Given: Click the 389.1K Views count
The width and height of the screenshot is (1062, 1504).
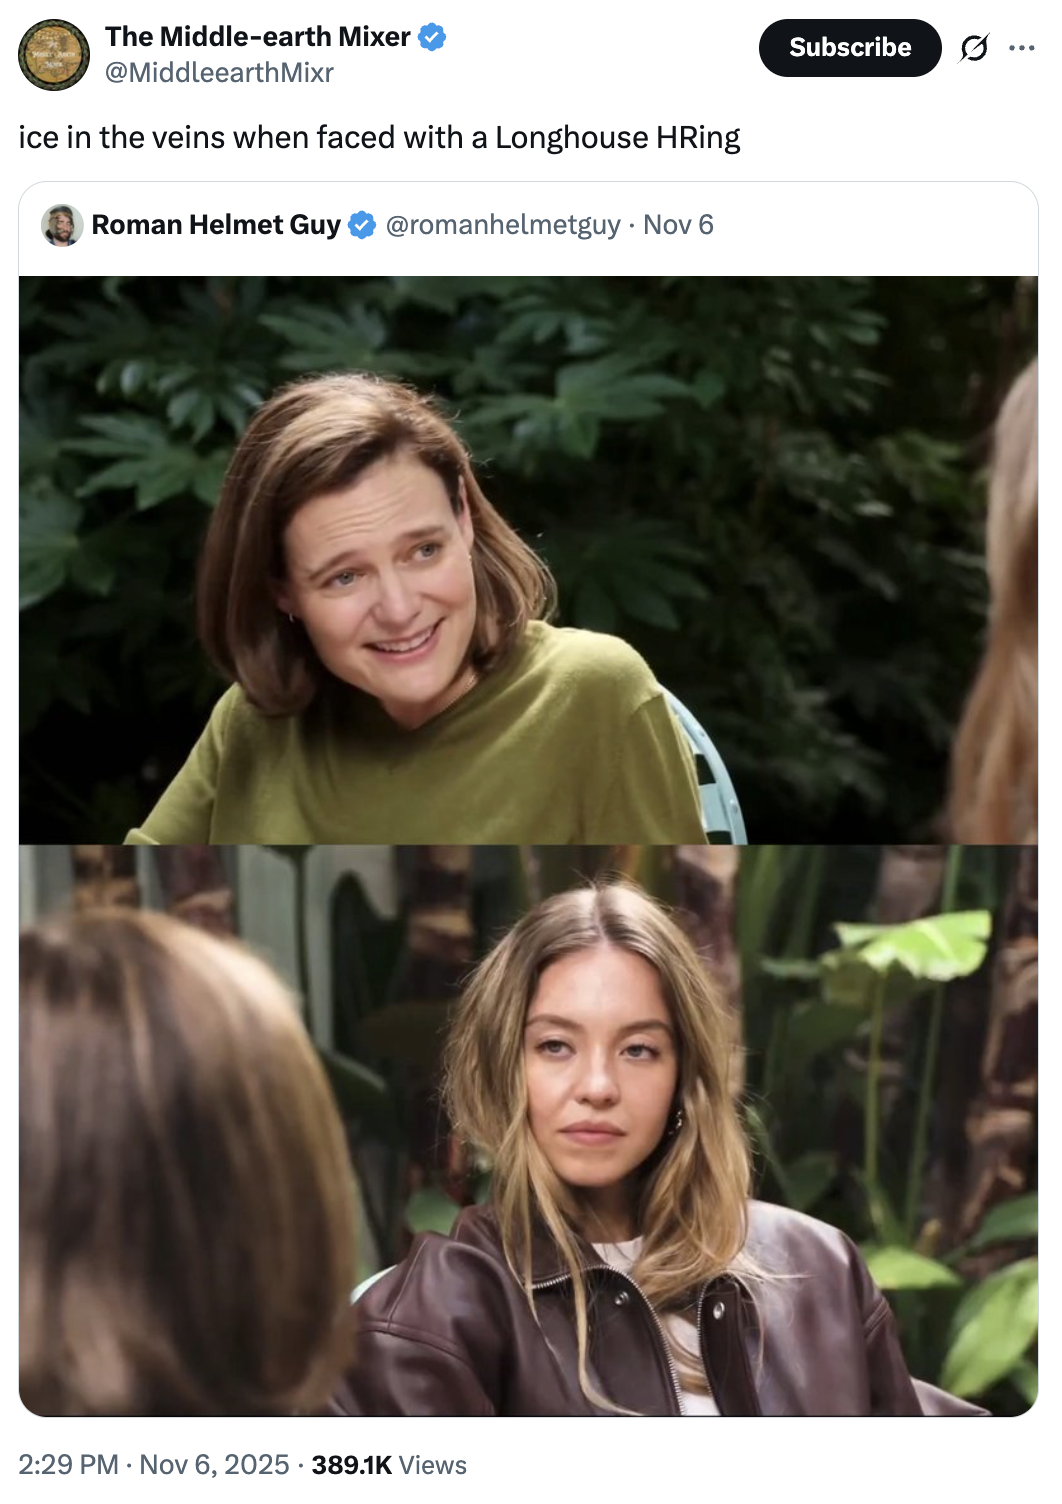Looking at the screenshot, I should 389,1465.
